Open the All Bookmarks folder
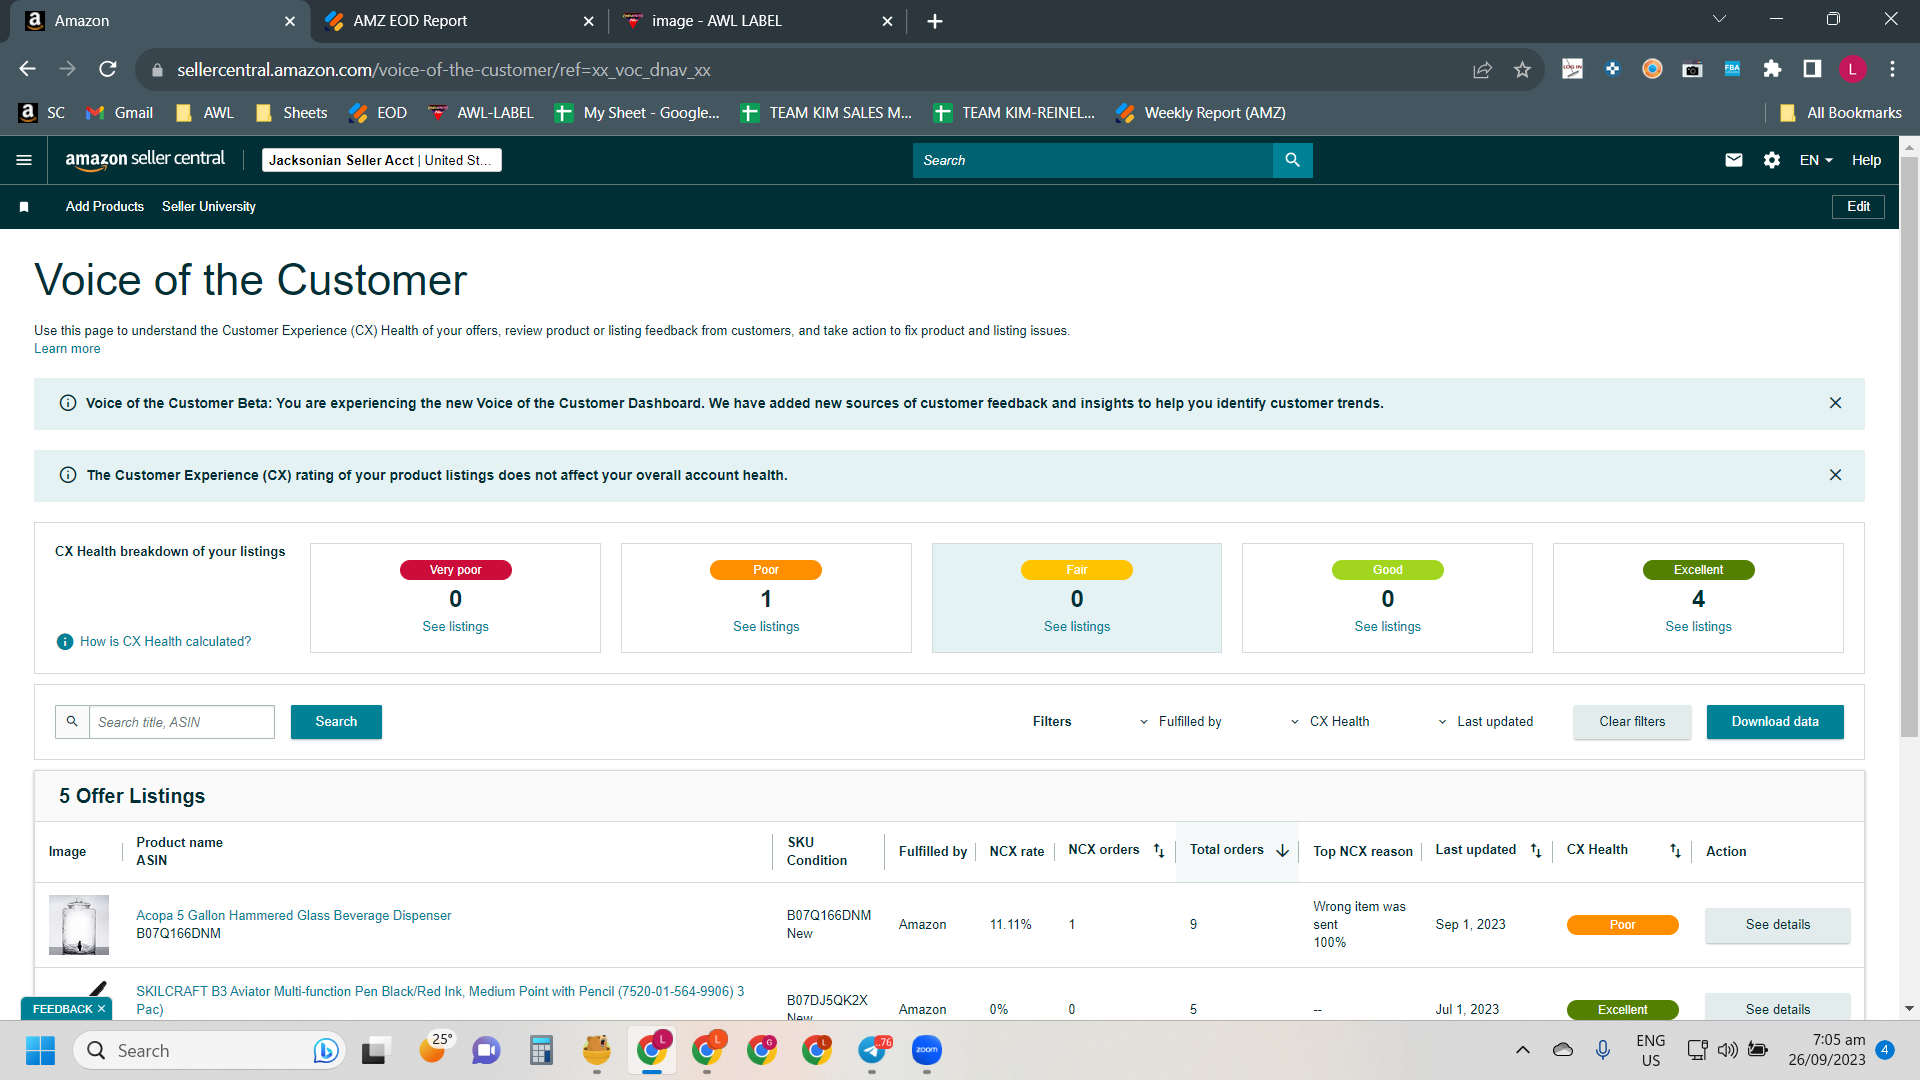 [1841, 113]
